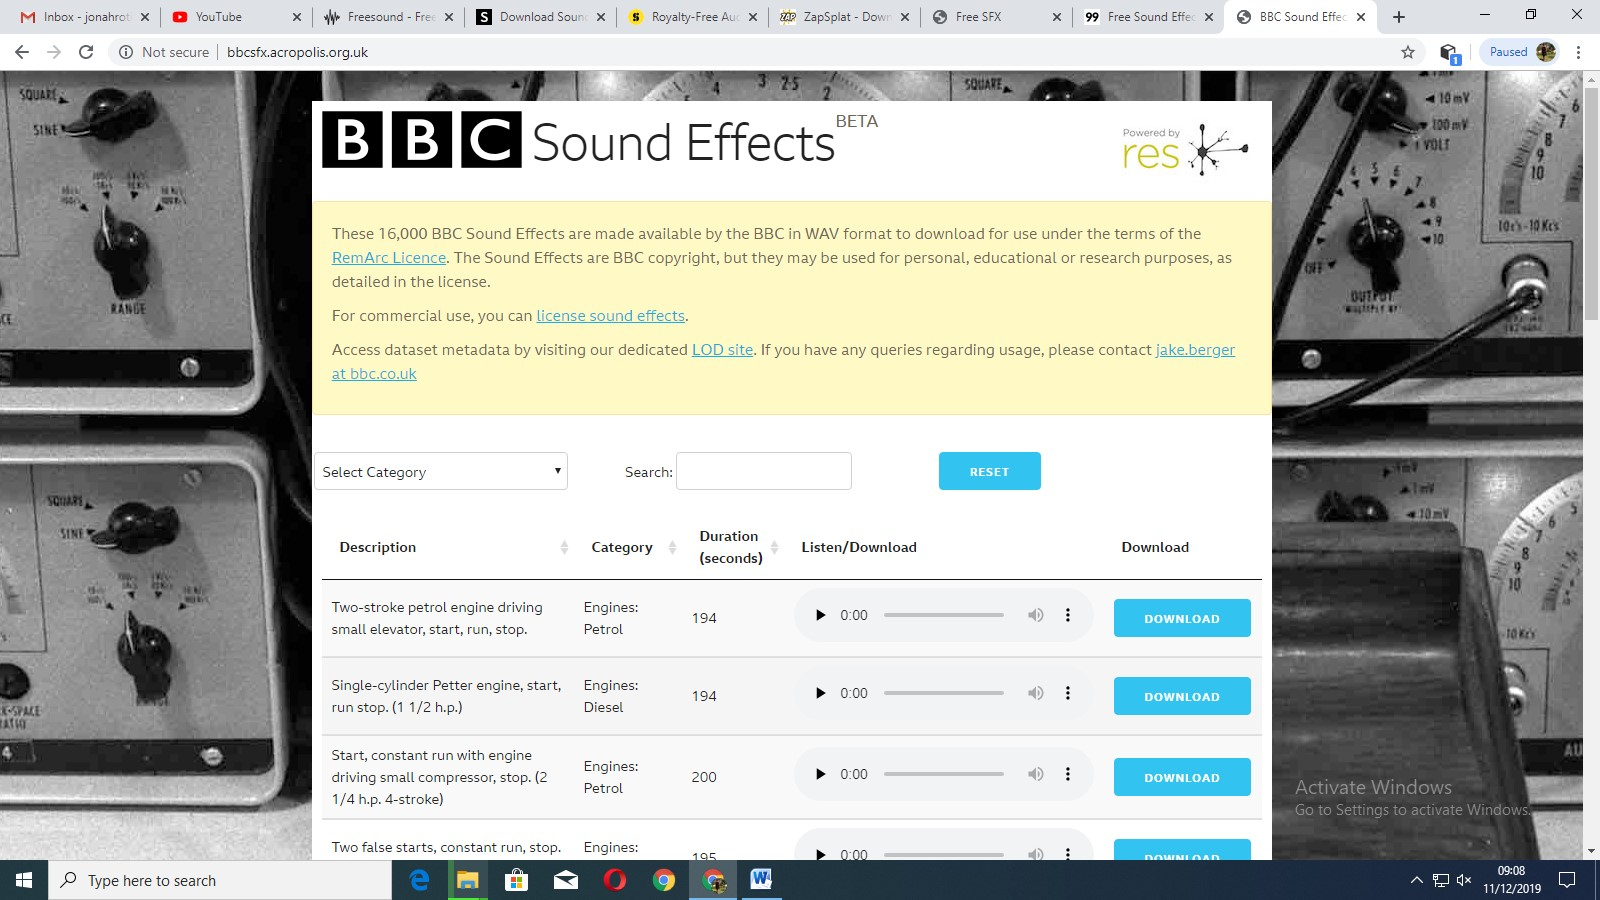Mute the small compressor engine audio player
This screenshot has width=1600, height=900.
pyautogui.click(x=1035, y=774)
